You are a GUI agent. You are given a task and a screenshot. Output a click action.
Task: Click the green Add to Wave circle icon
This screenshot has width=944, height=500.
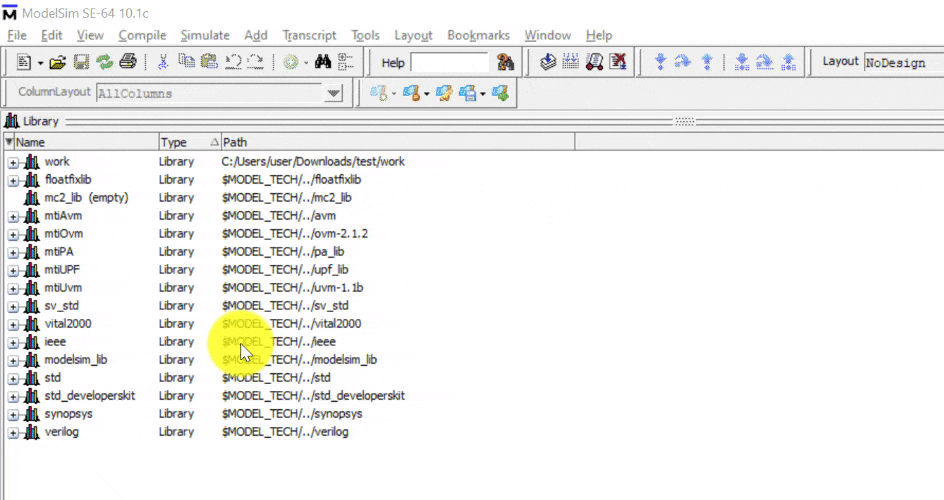[291, 62]
